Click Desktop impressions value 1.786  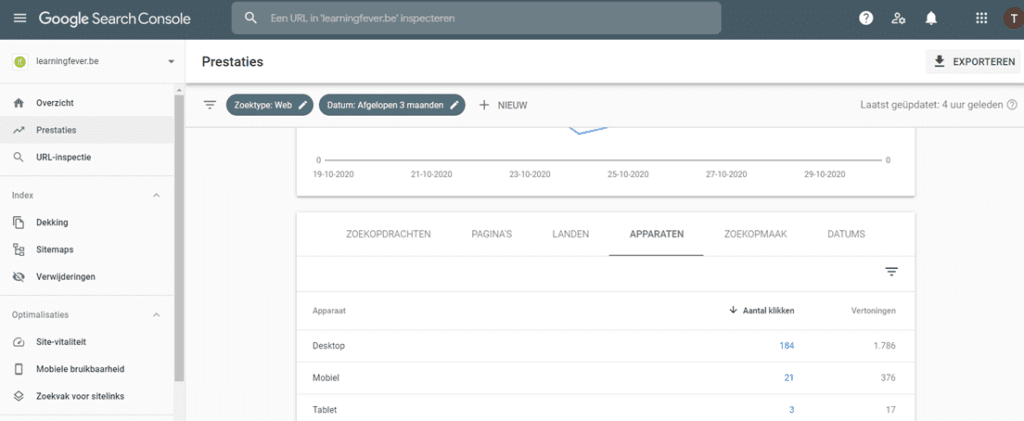pyautogui.click(x=884, y=346)
